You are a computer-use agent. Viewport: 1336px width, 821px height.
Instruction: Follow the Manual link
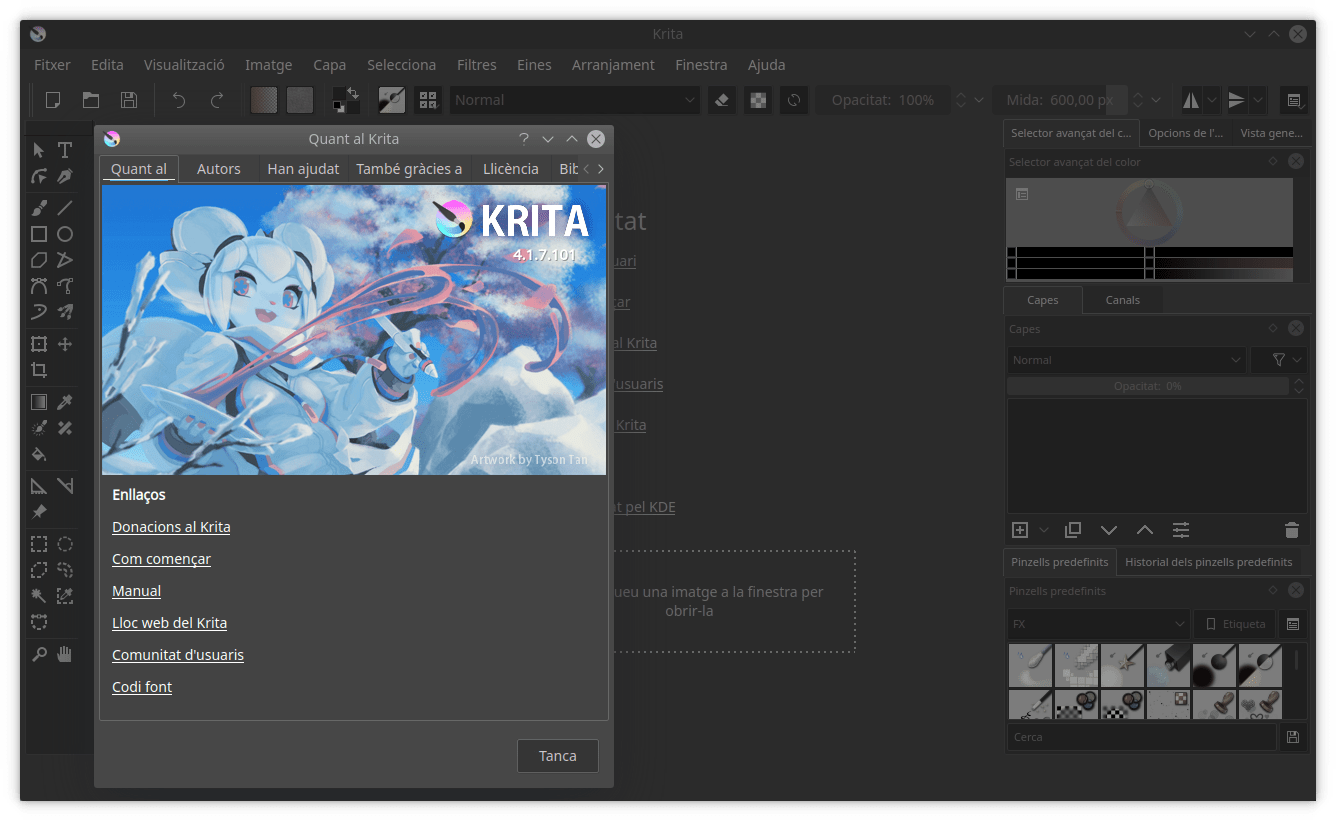pyautogui.click(x=136, y=591)
